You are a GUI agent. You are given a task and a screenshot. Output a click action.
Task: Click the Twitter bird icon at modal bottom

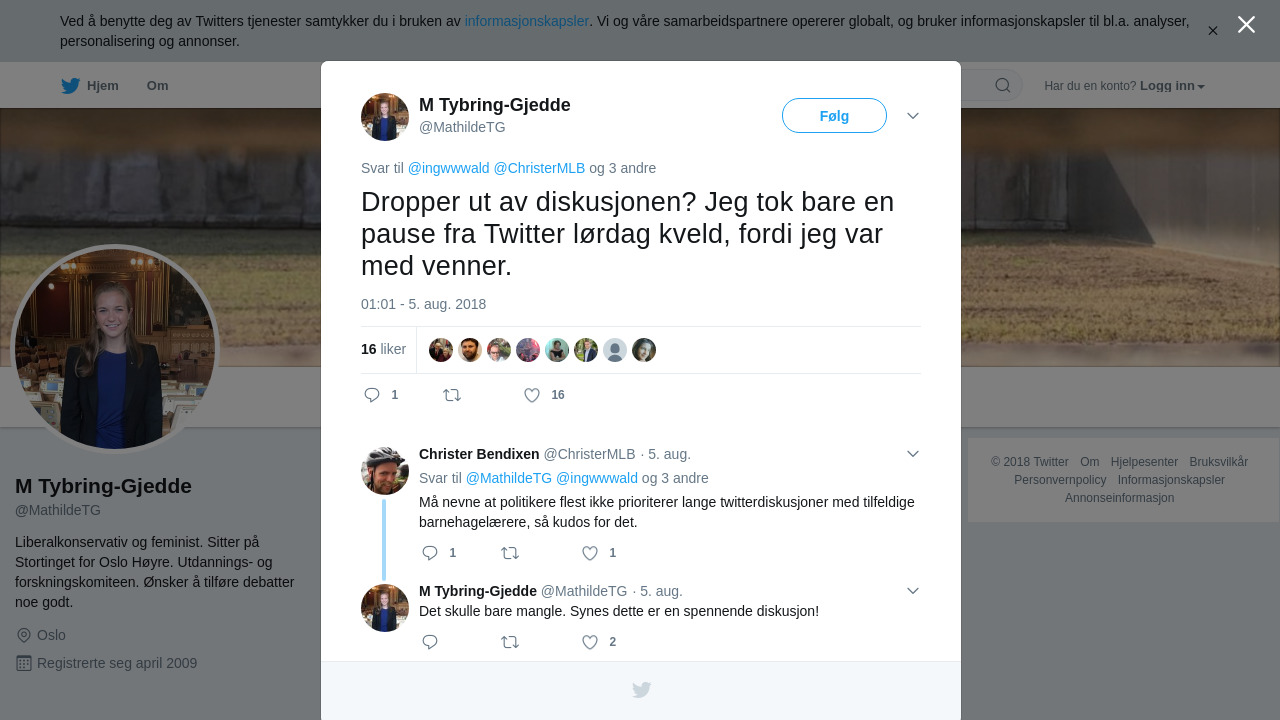tap(642, 690)
